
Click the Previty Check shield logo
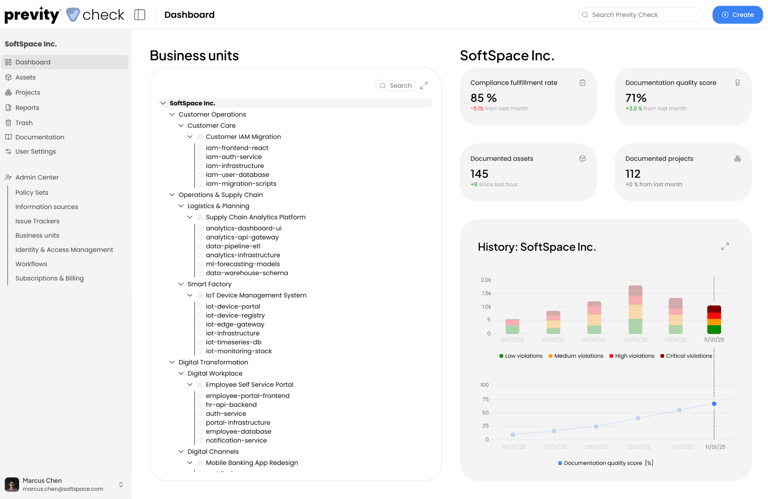tap(72, 15)
